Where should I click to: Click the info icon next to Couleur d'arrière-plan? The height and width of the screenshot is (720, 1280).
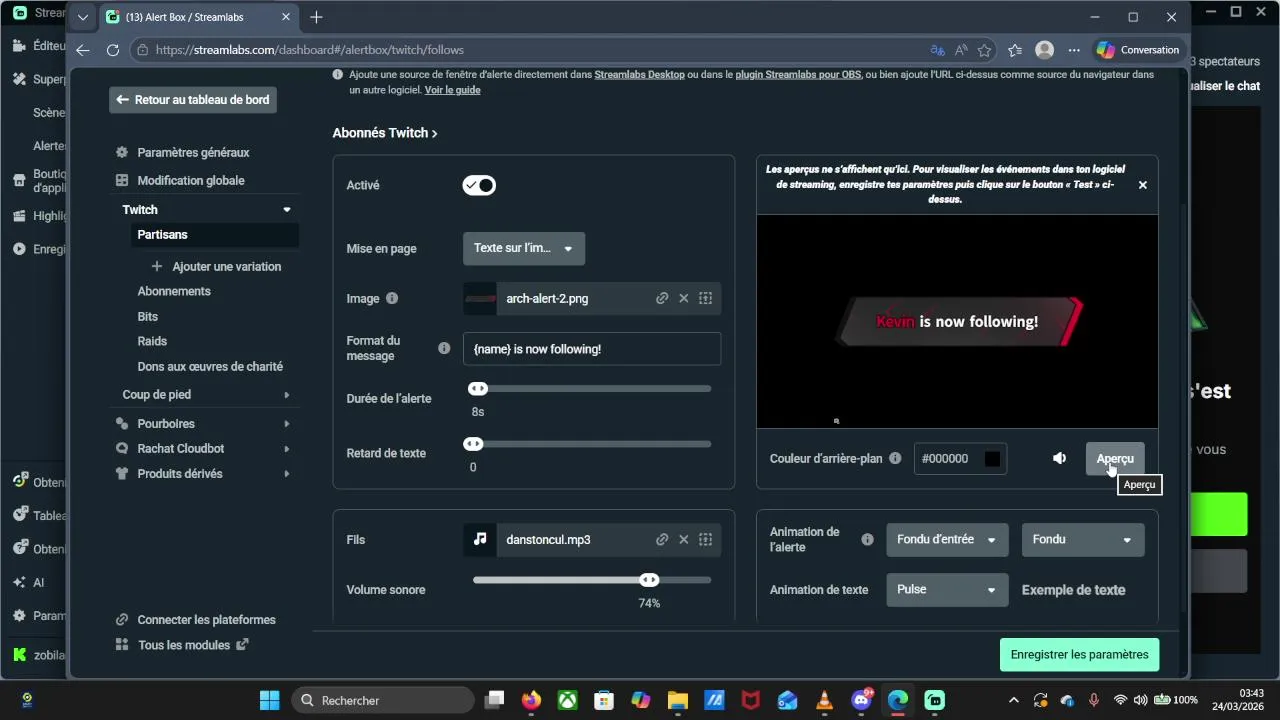(x=895, y=458)
